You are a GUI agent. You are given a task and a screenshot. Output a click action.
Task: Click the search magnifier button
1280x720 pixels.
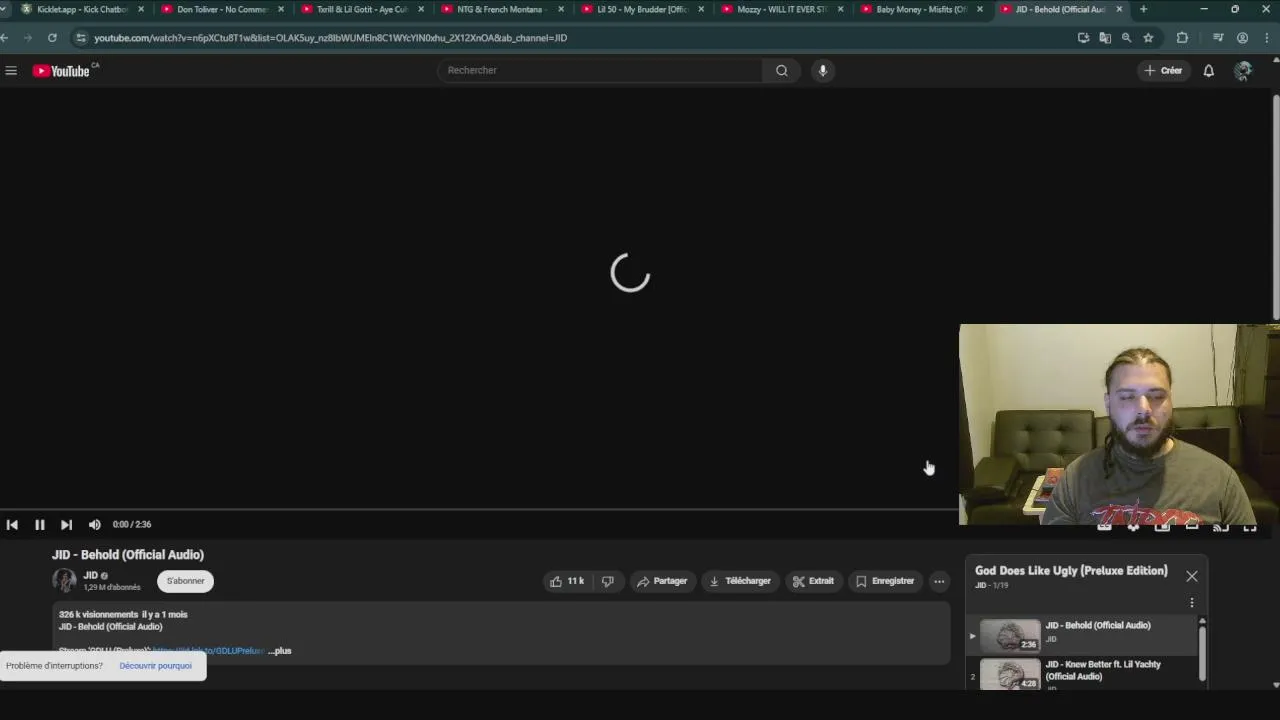(782, 70)
